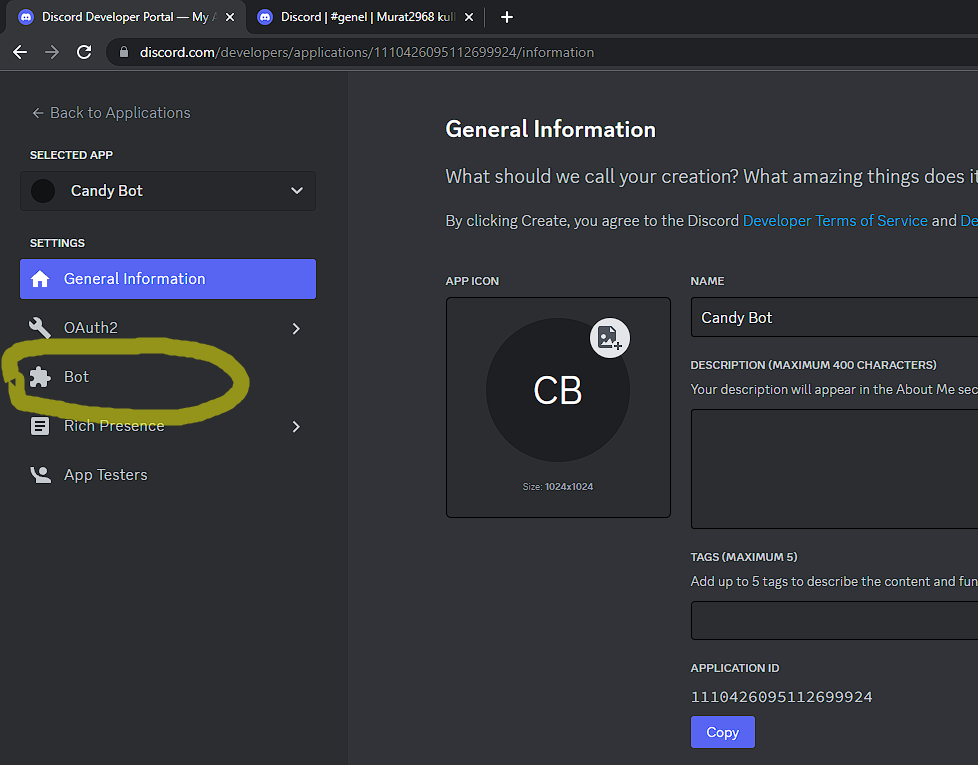Close the Discord #genel tab
978x765 pixels.
point(469,17)
